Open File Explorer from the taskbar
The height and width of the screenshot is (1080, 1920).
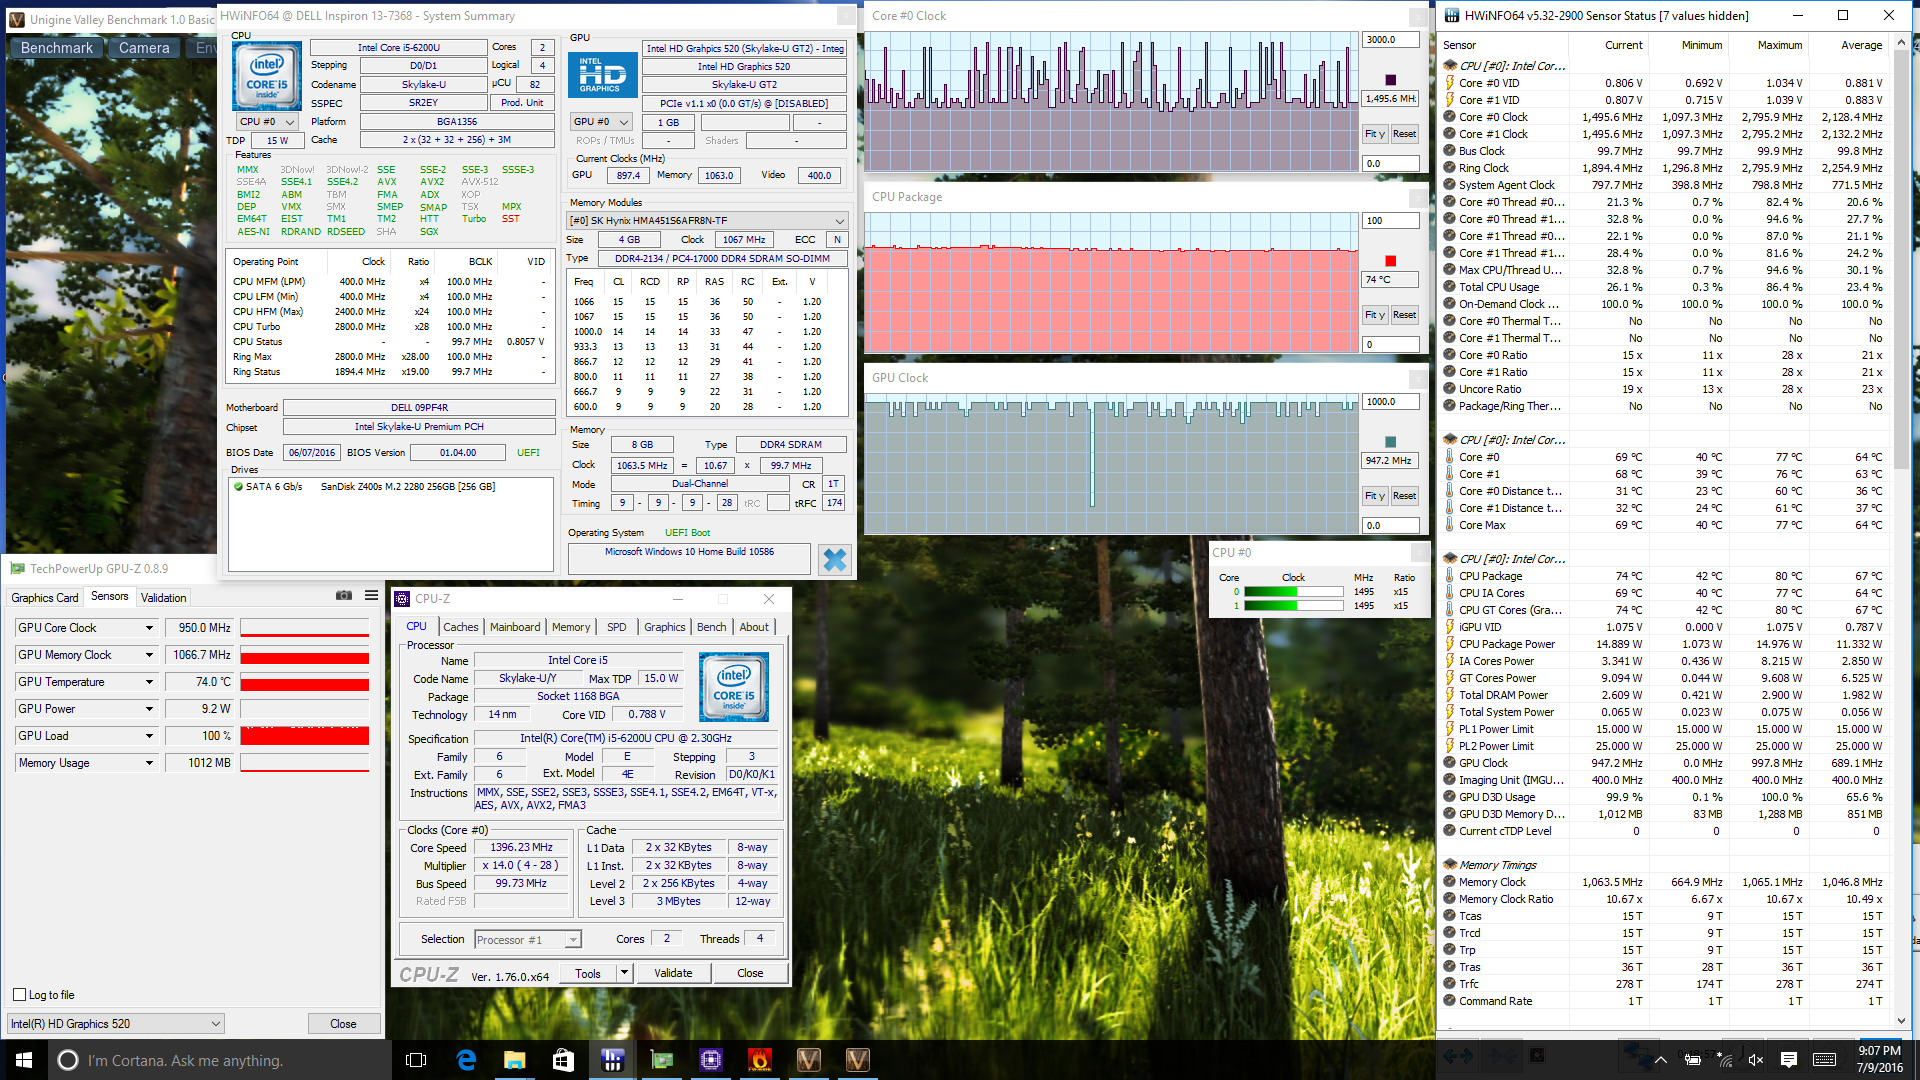pos(514,1060)
